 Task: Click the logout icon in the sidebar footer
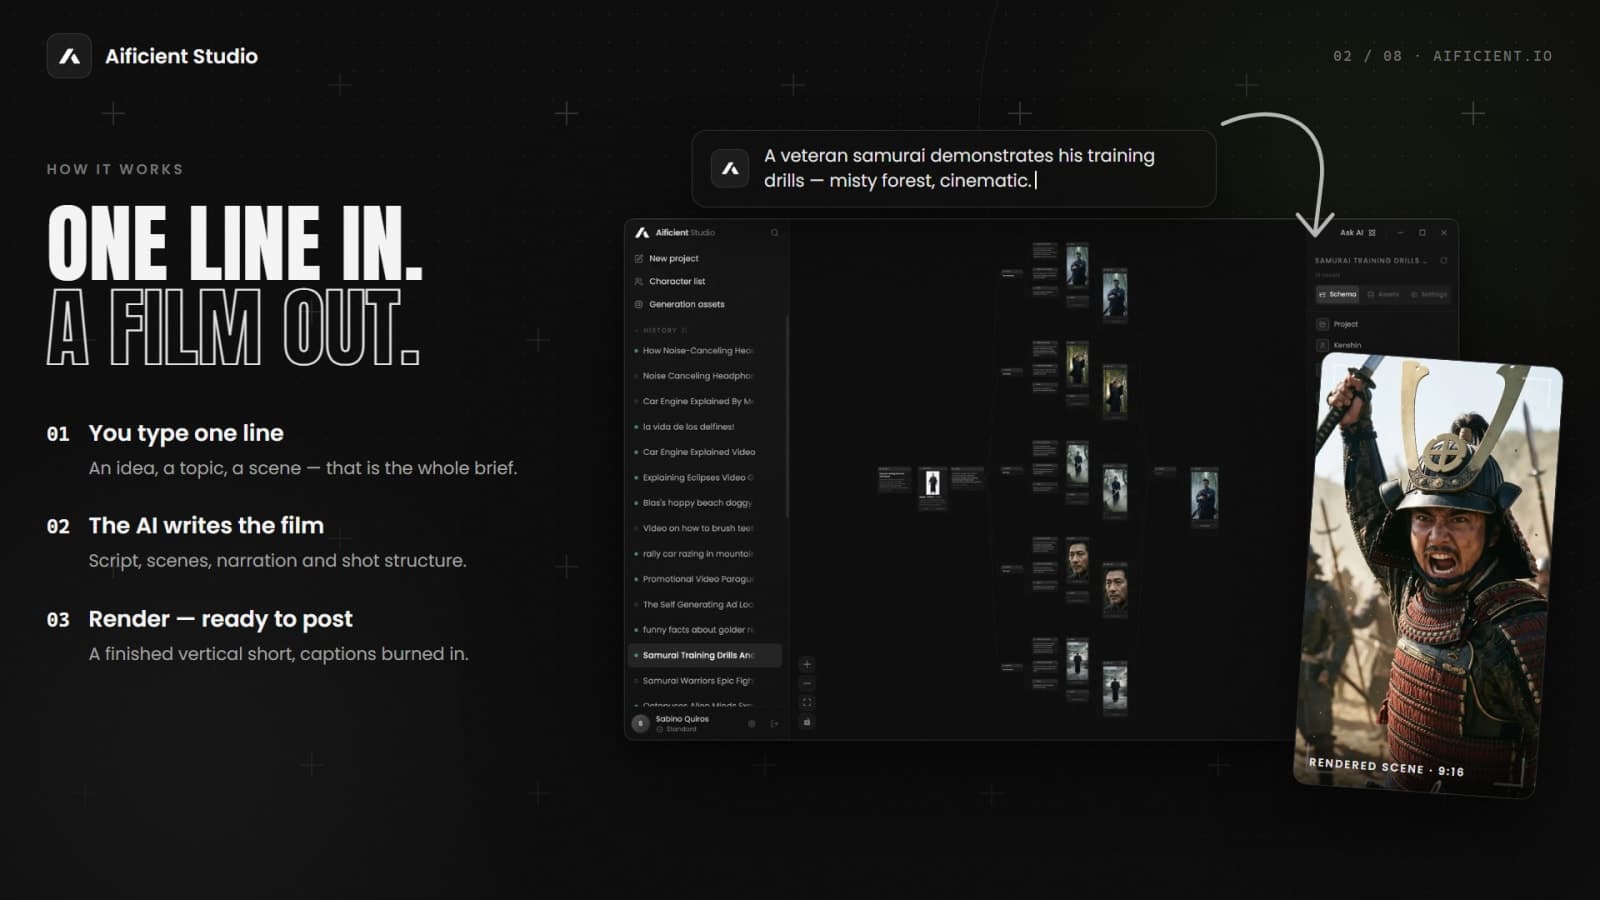[x=774, y=724]
